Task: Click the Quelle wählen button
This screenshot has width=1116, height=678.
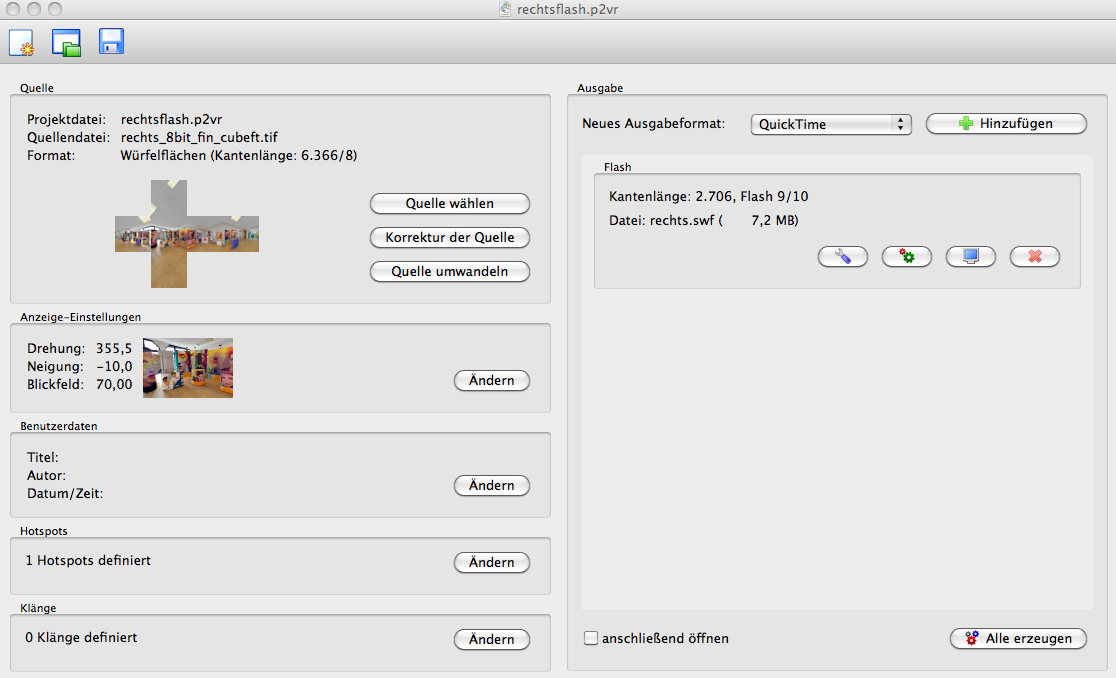Action: pos(450,204)
